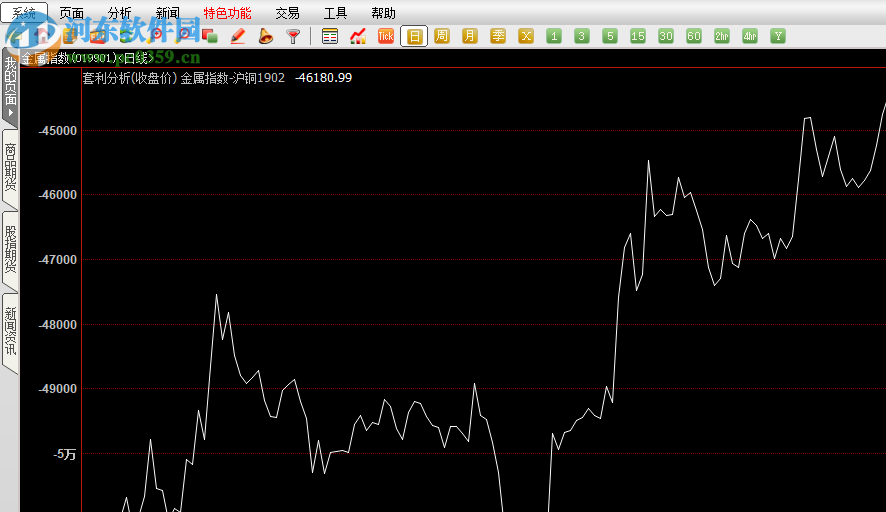Click the -47000 axis label

[x=58, y=259]
